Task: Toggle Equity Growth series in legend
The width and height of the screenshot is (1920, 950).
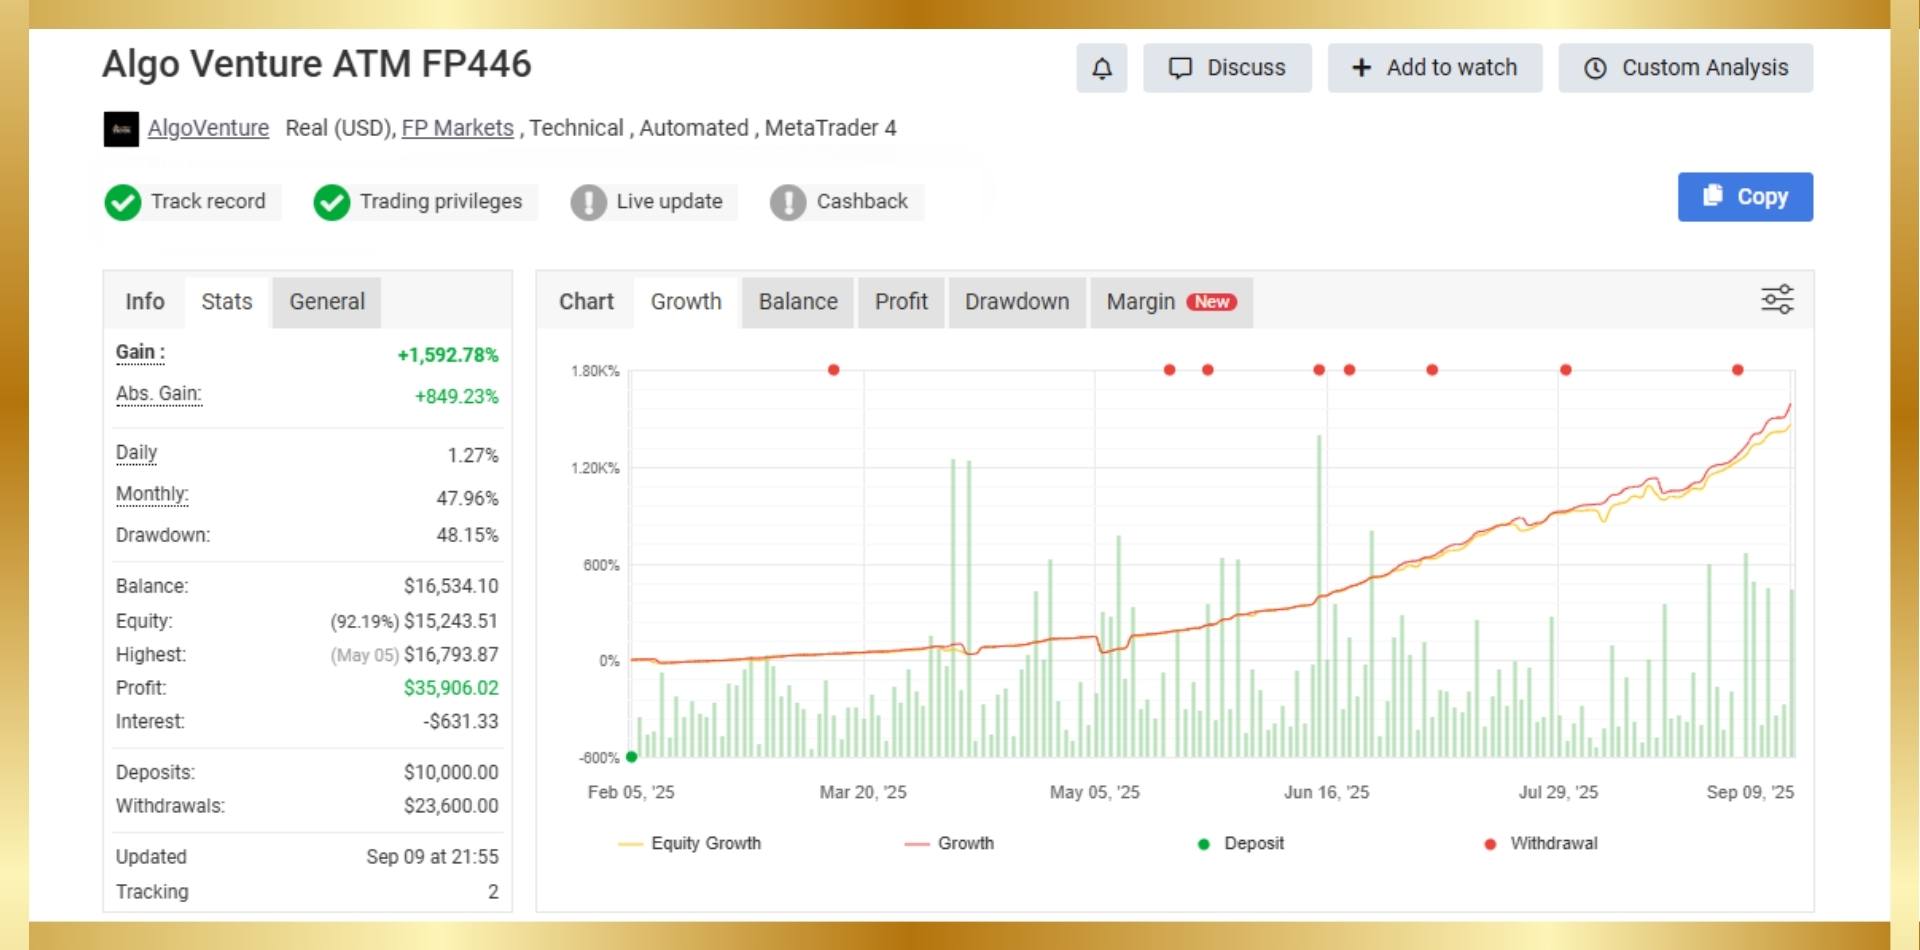Action: (x=690, y=843)
